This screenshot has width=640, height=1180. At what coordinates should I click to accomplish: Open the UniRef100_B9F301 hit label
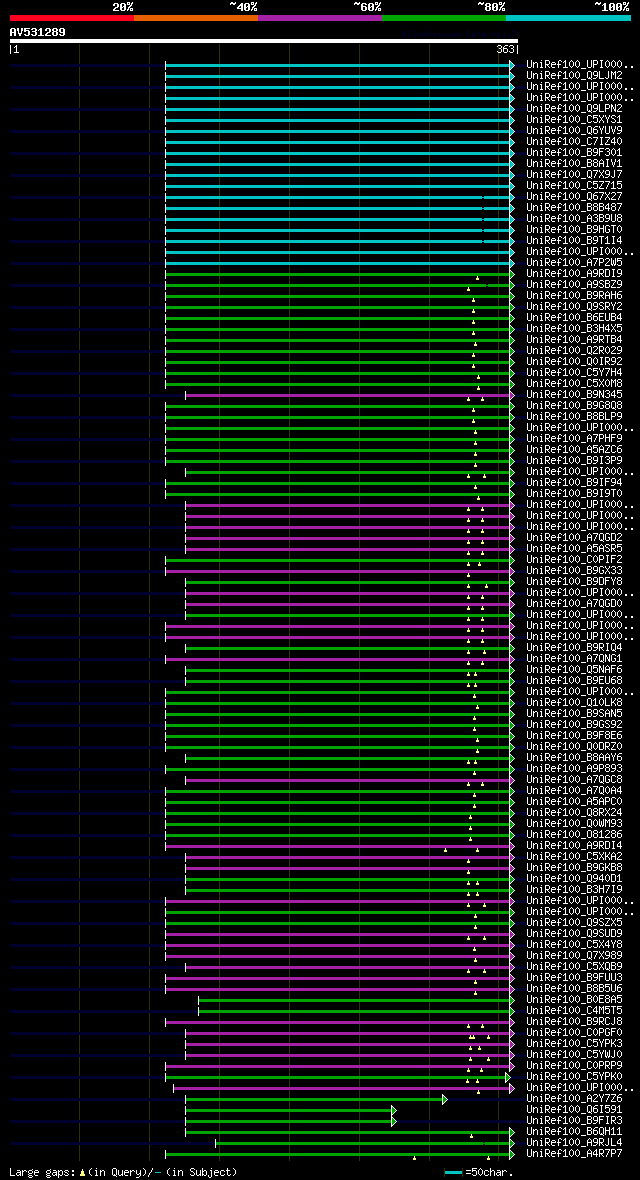tap(574, 153)
